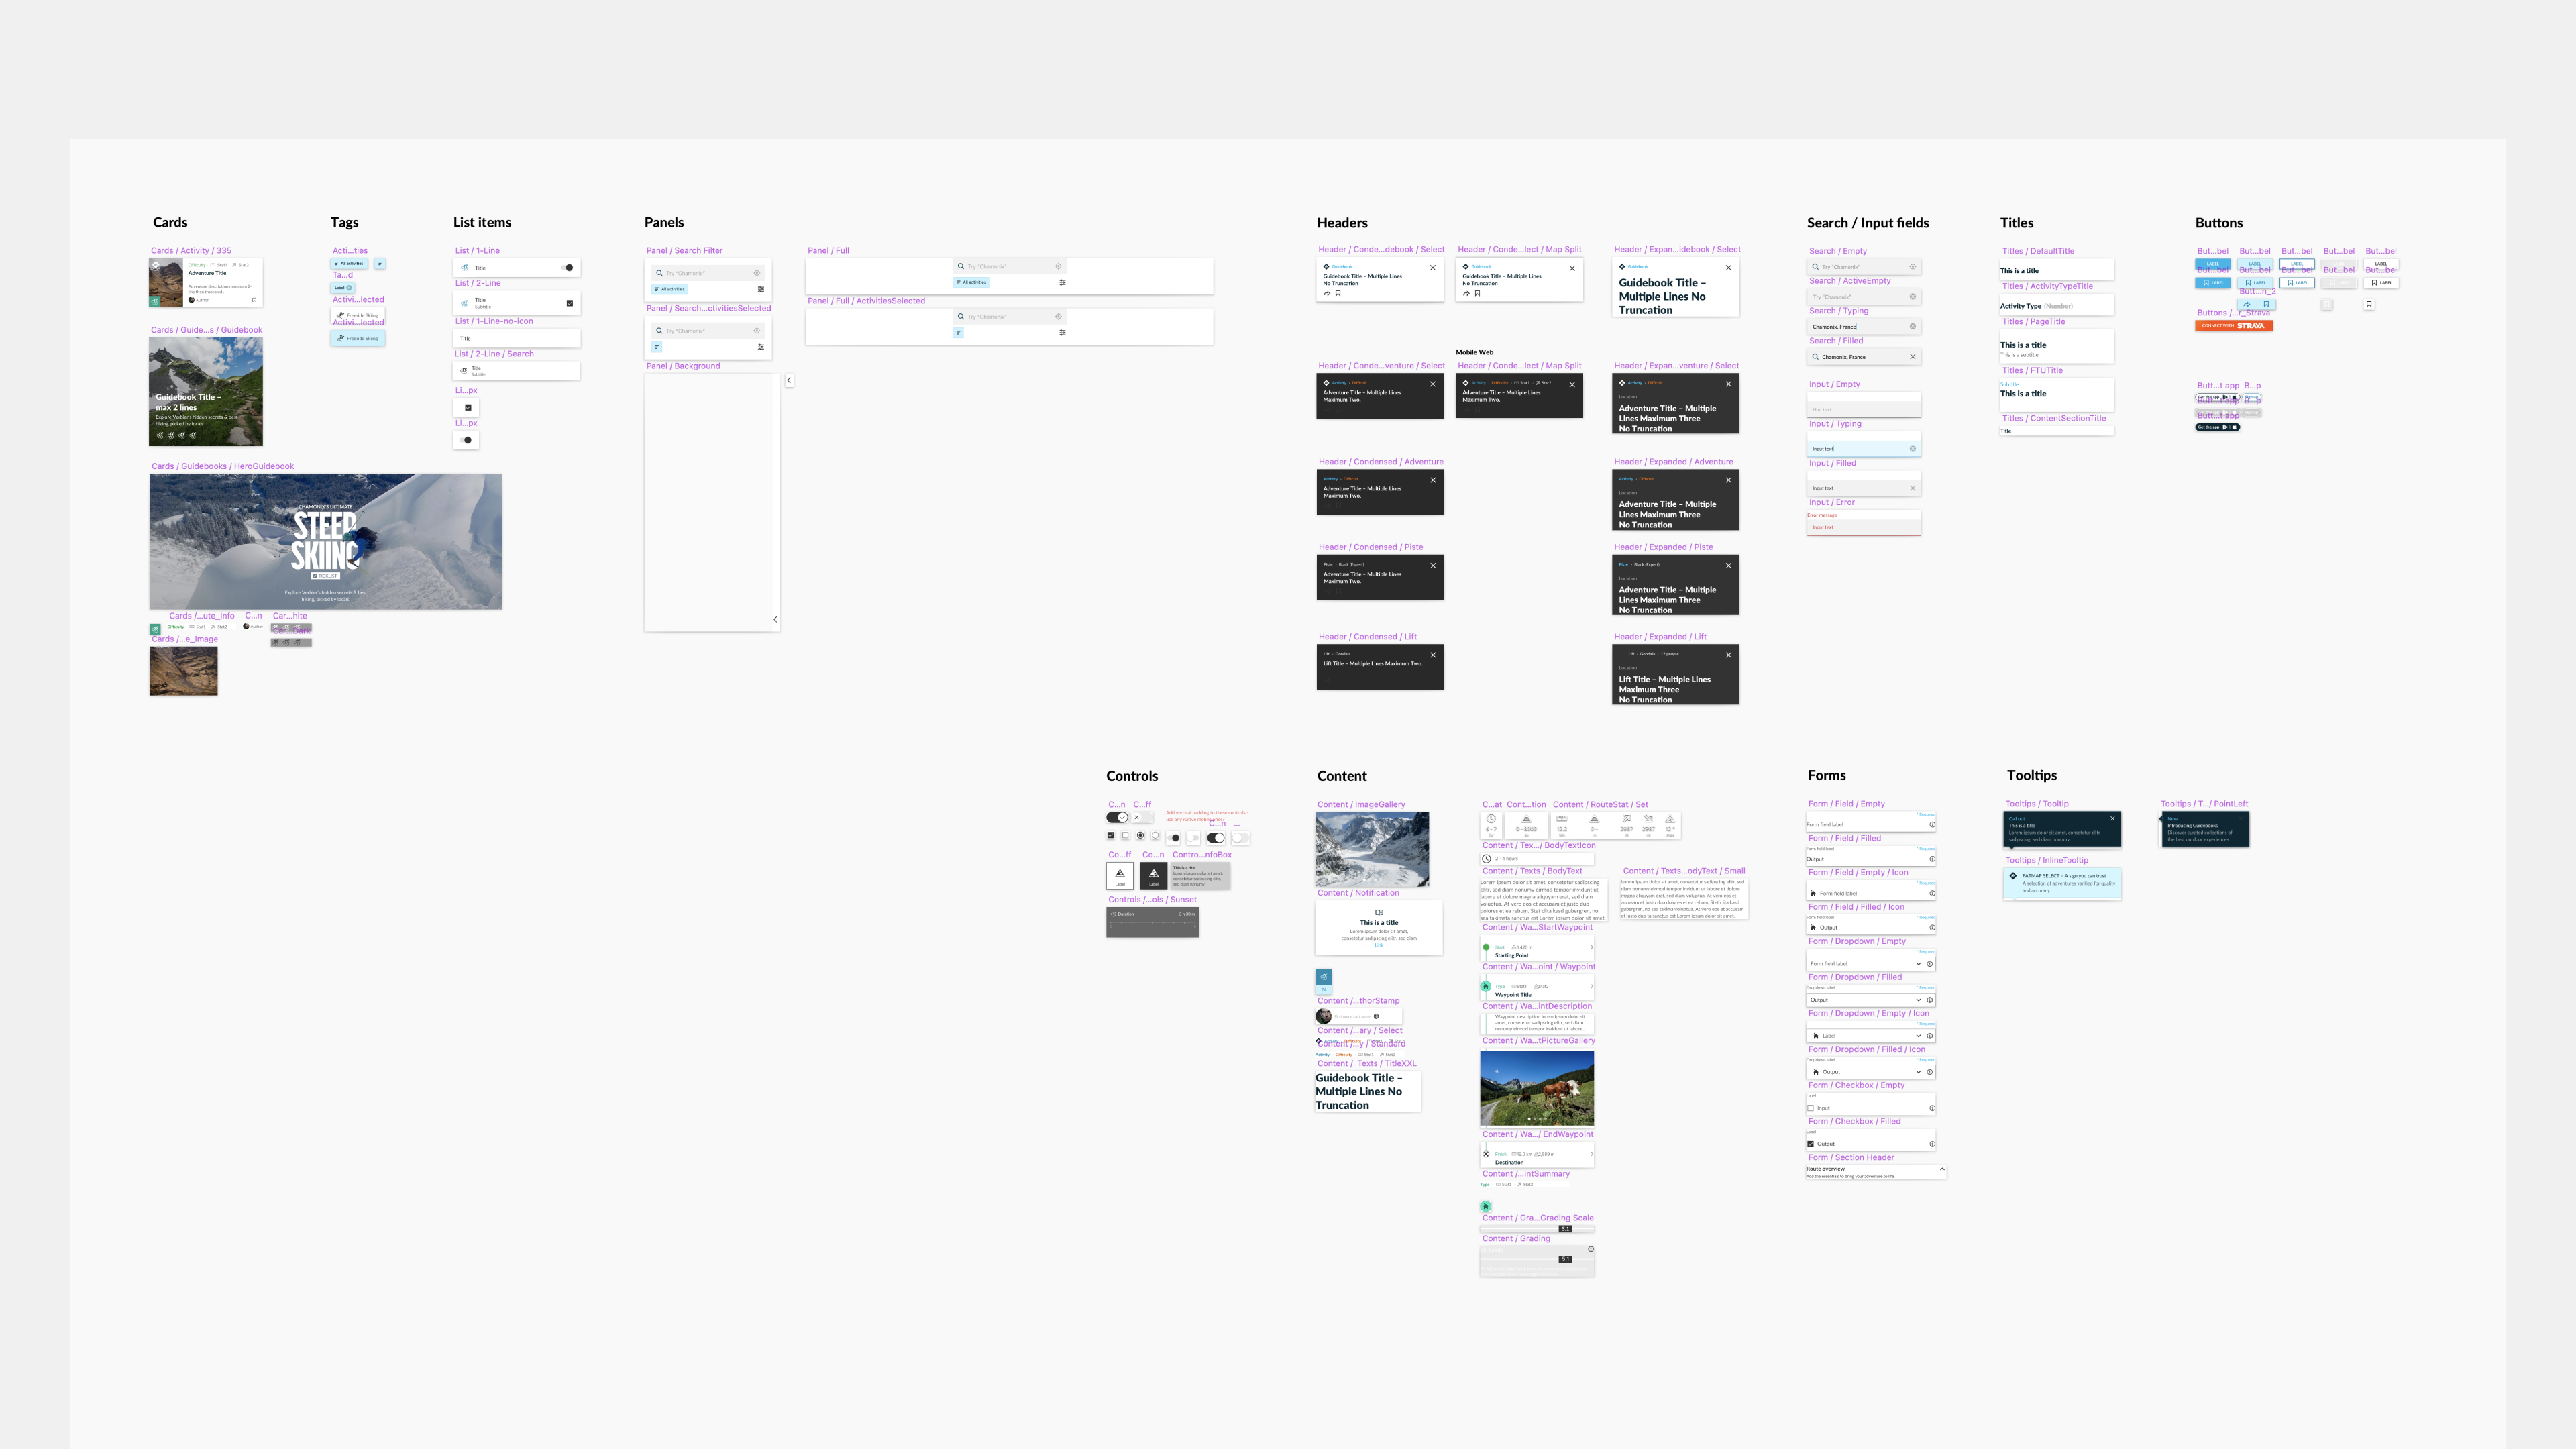
Task: Open Form / Dropdown / Filled Output chevron
Action: click(x=1918, y=1000)
